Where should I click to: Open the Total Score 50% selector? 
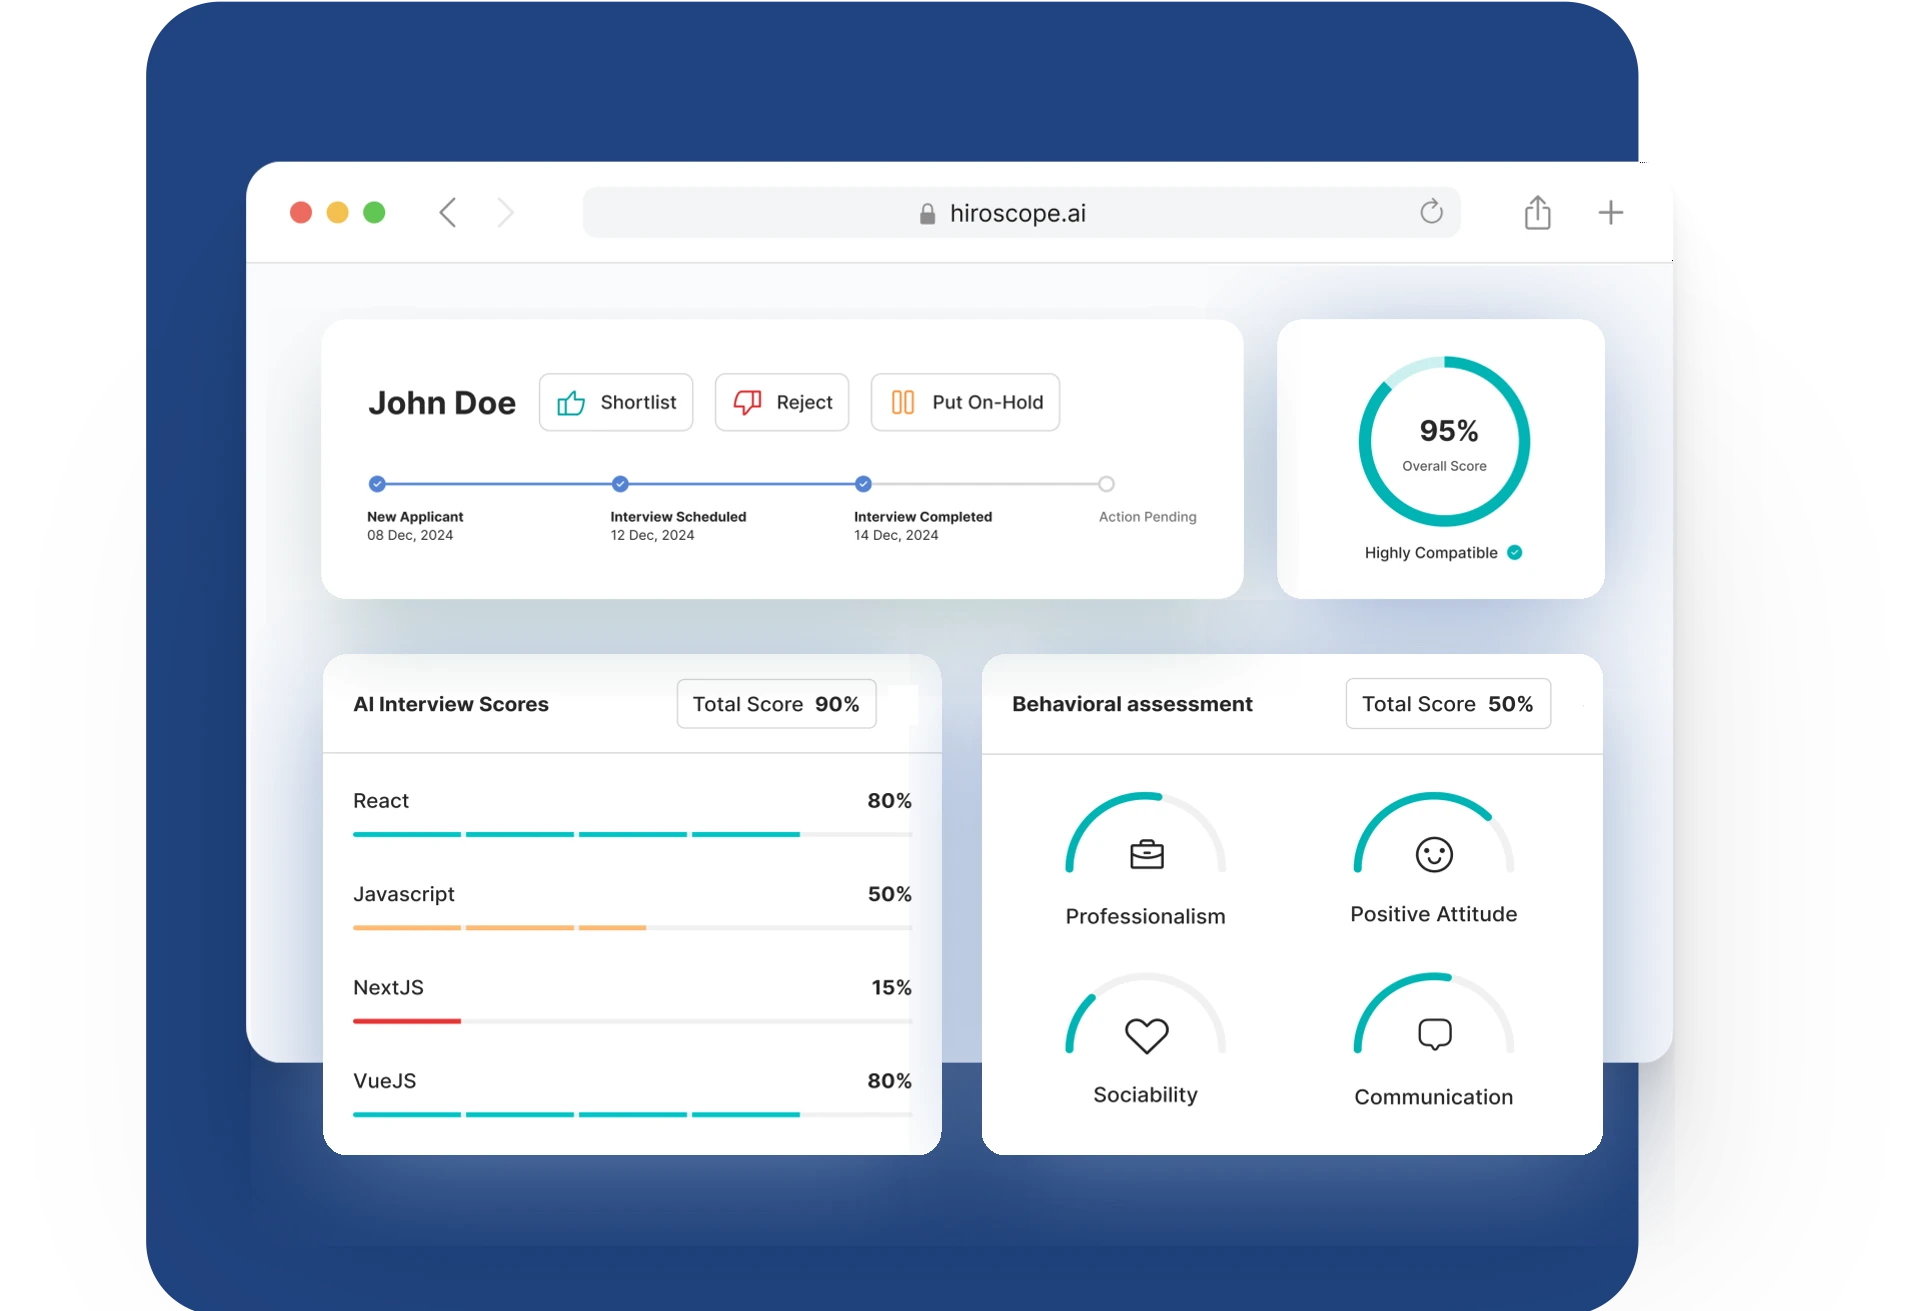[x=1447, y=703]
